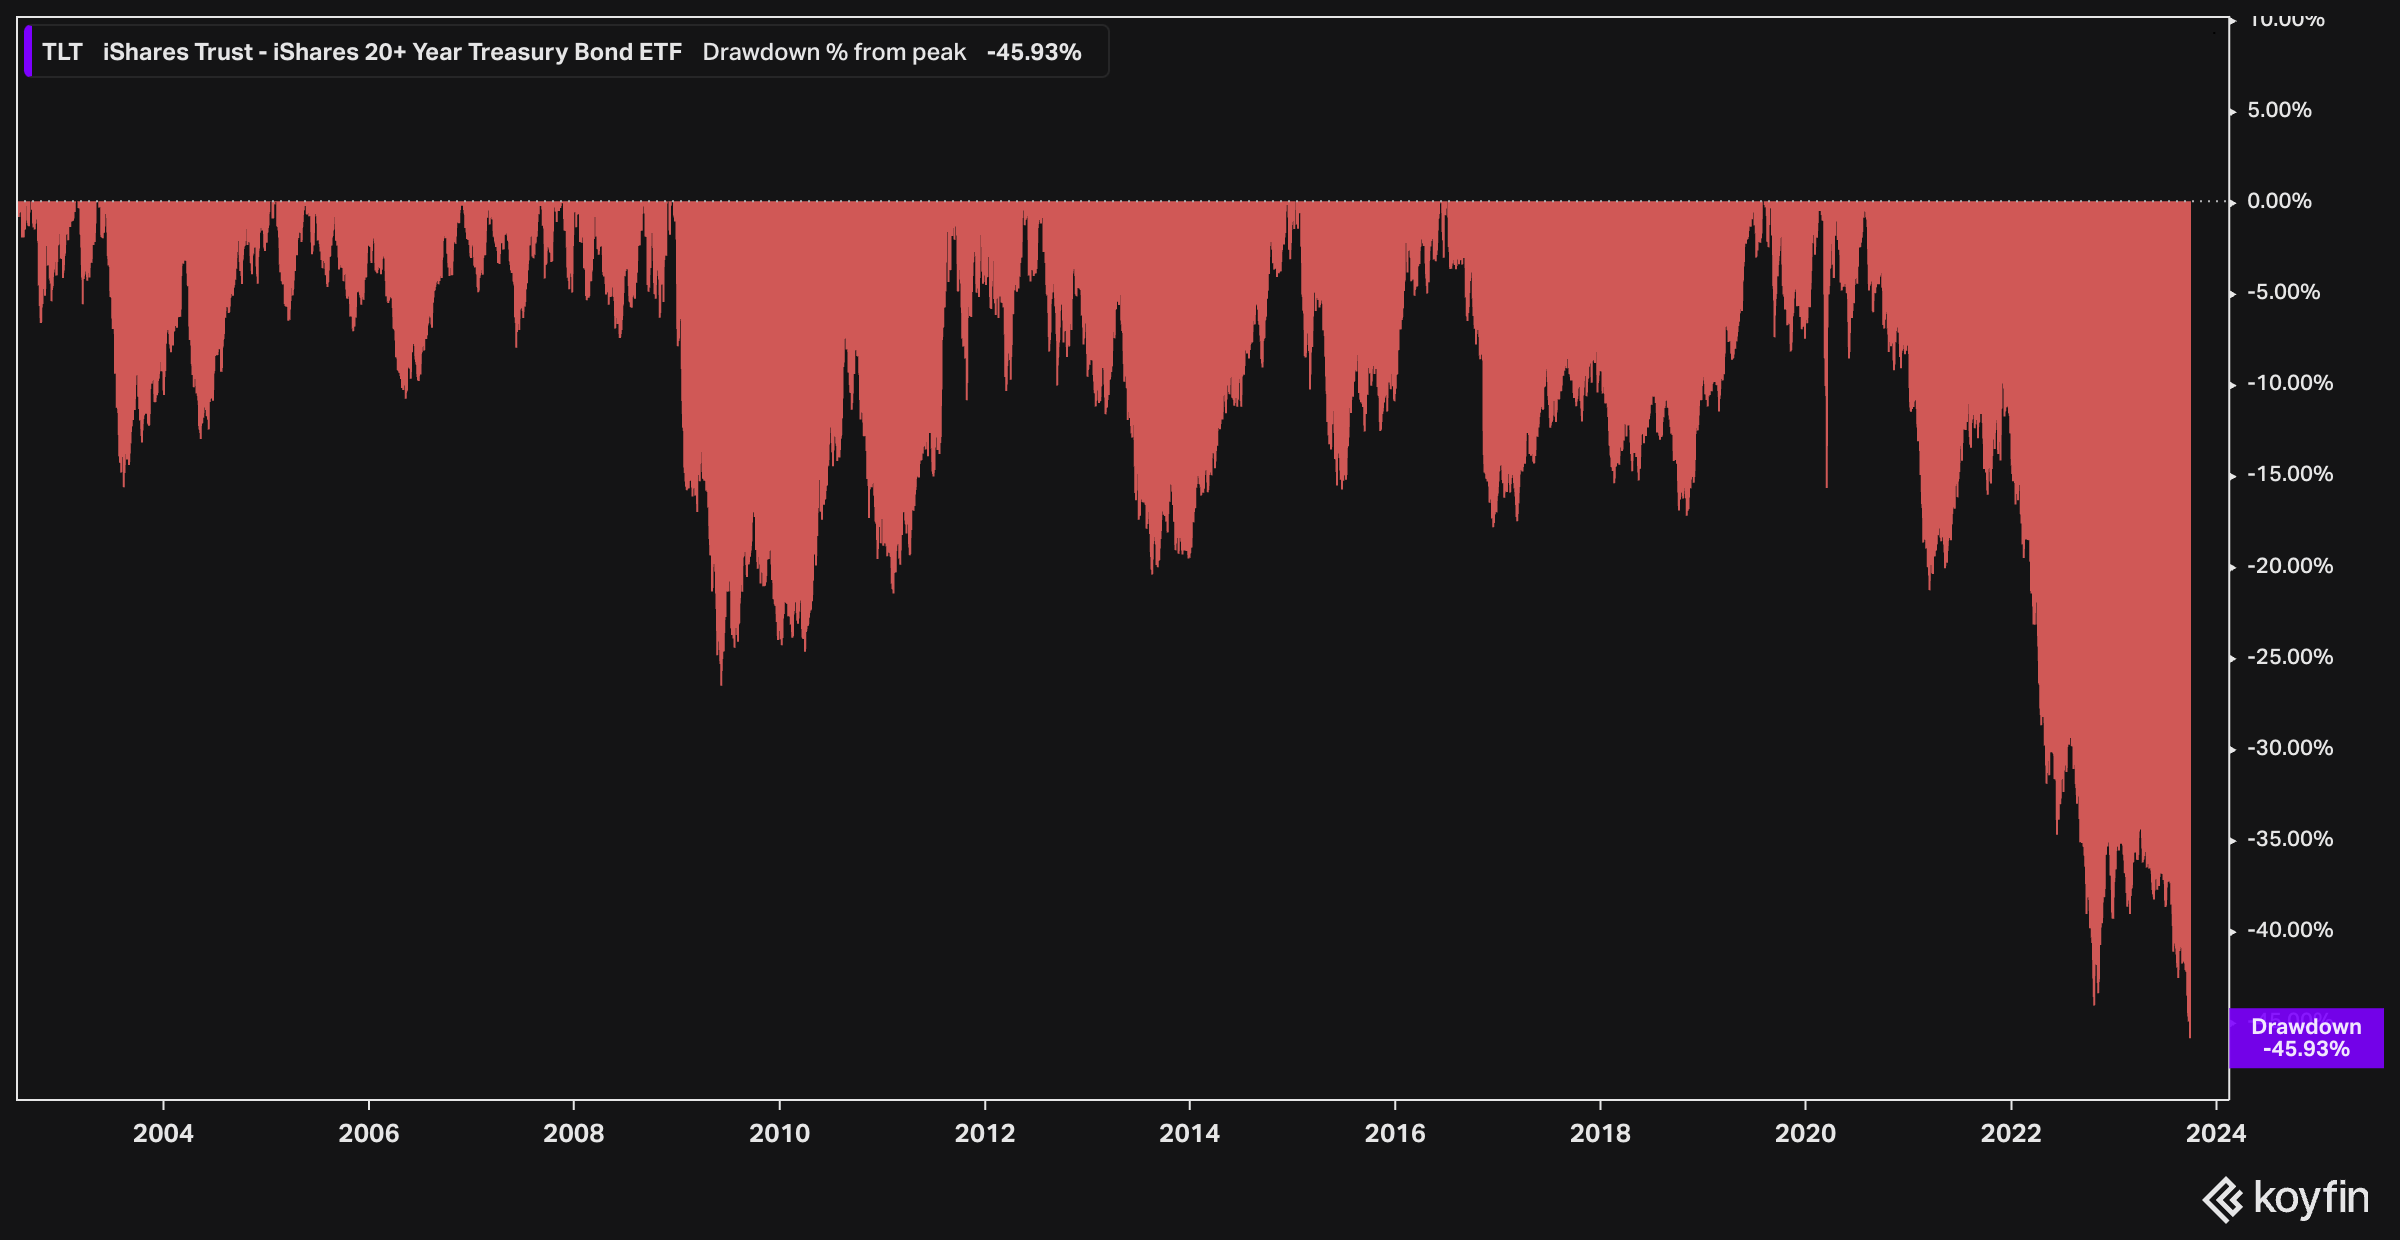Click the -30.00% y-axis label
Screen dimensions: 2400x1240
point(2289,748)
